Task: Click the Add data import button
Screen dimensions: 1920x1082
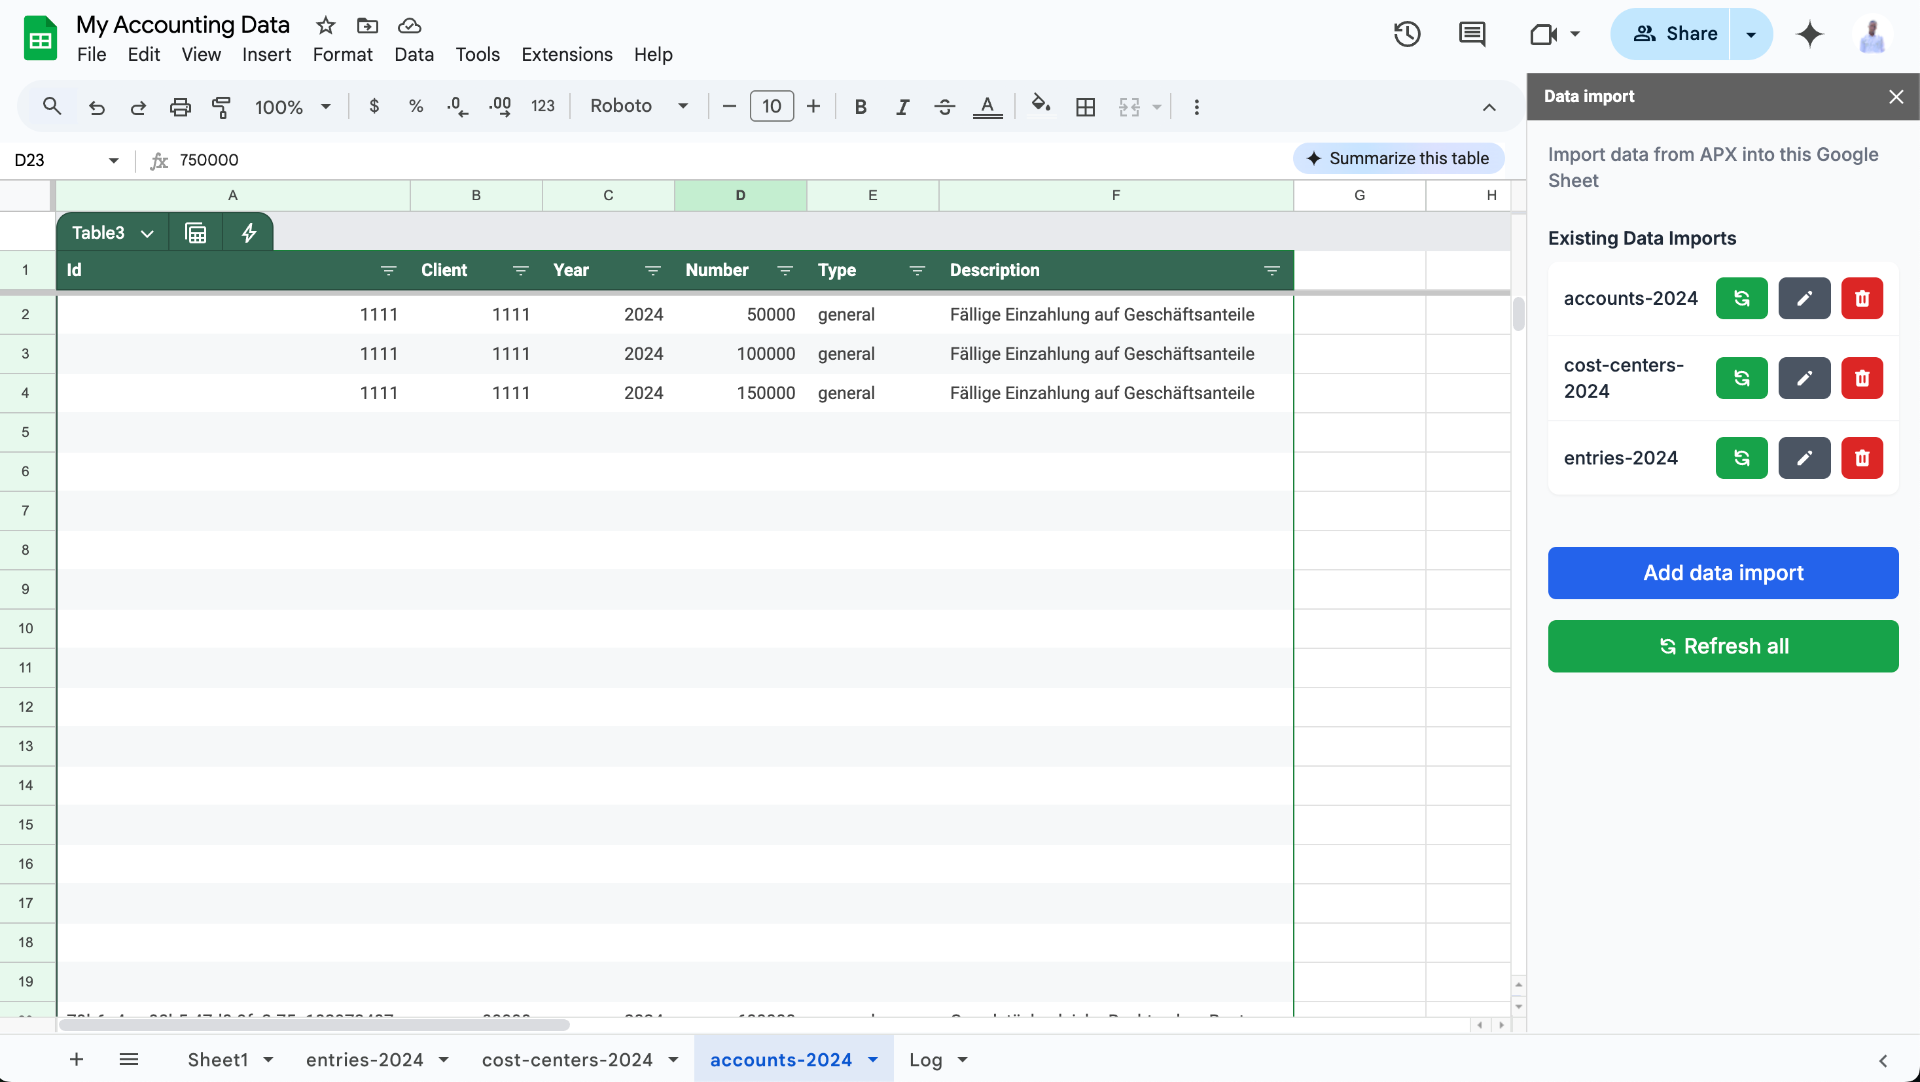Action: (1723, 572)
